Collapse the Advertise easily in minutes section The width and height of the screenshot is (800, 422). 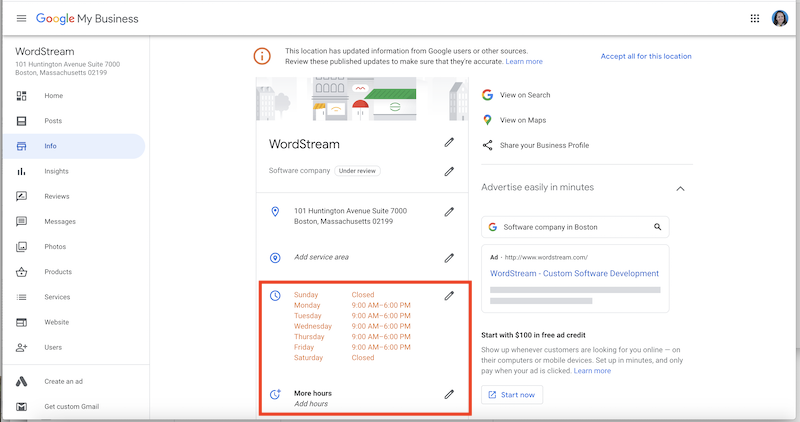pos(680,189)
